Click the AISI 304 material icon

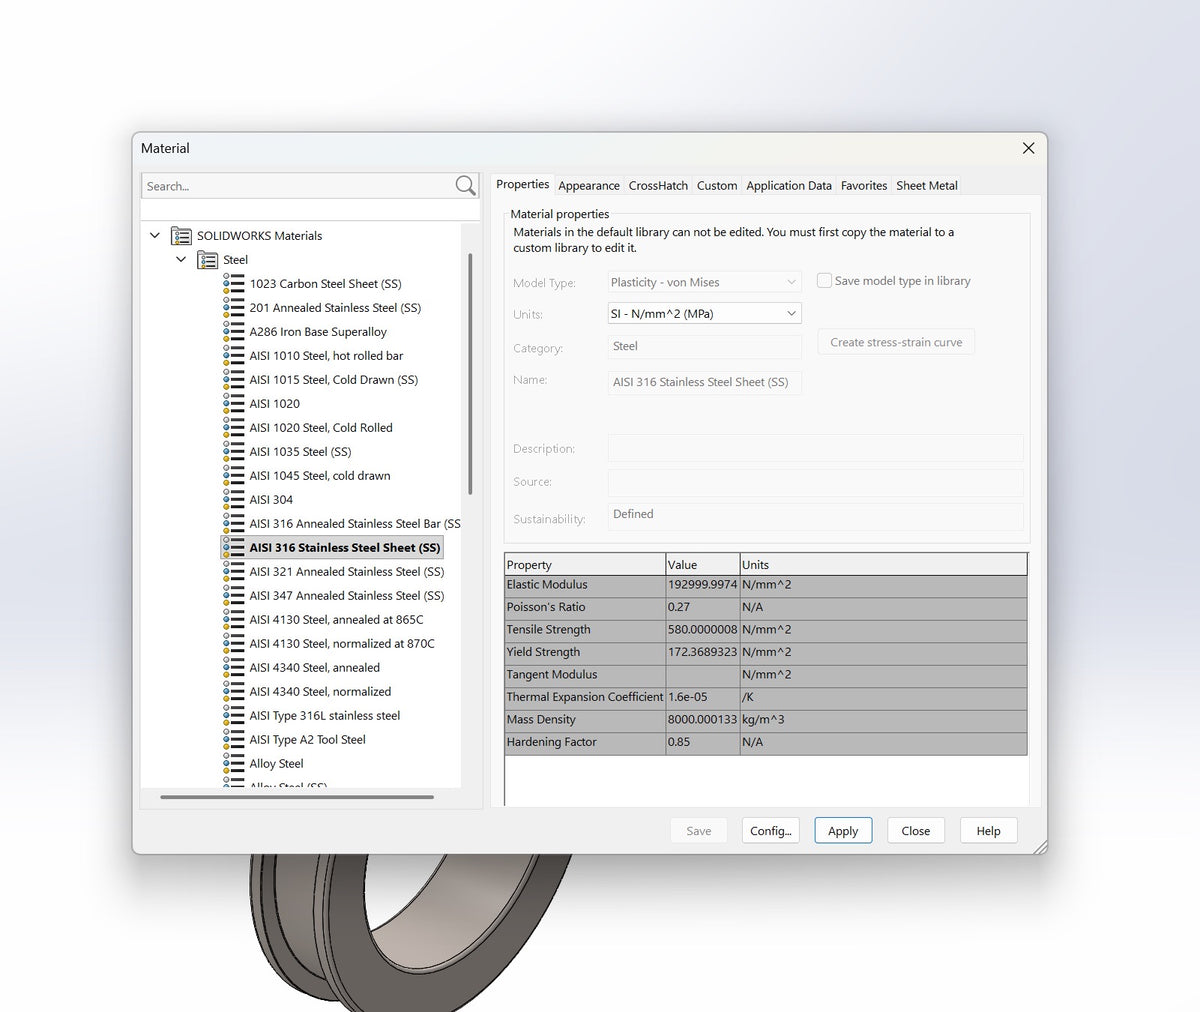234,500
